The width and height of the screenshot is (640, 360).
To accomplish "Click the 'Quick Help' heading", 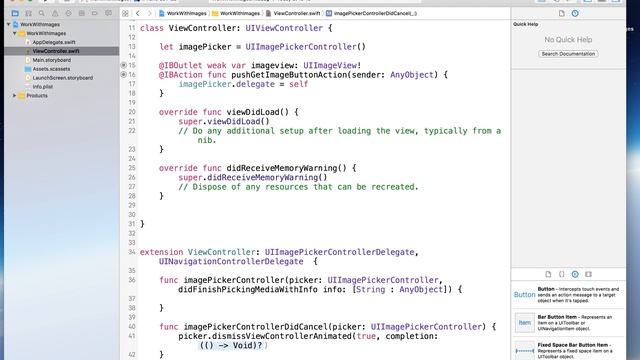I will tap(525, 24).
